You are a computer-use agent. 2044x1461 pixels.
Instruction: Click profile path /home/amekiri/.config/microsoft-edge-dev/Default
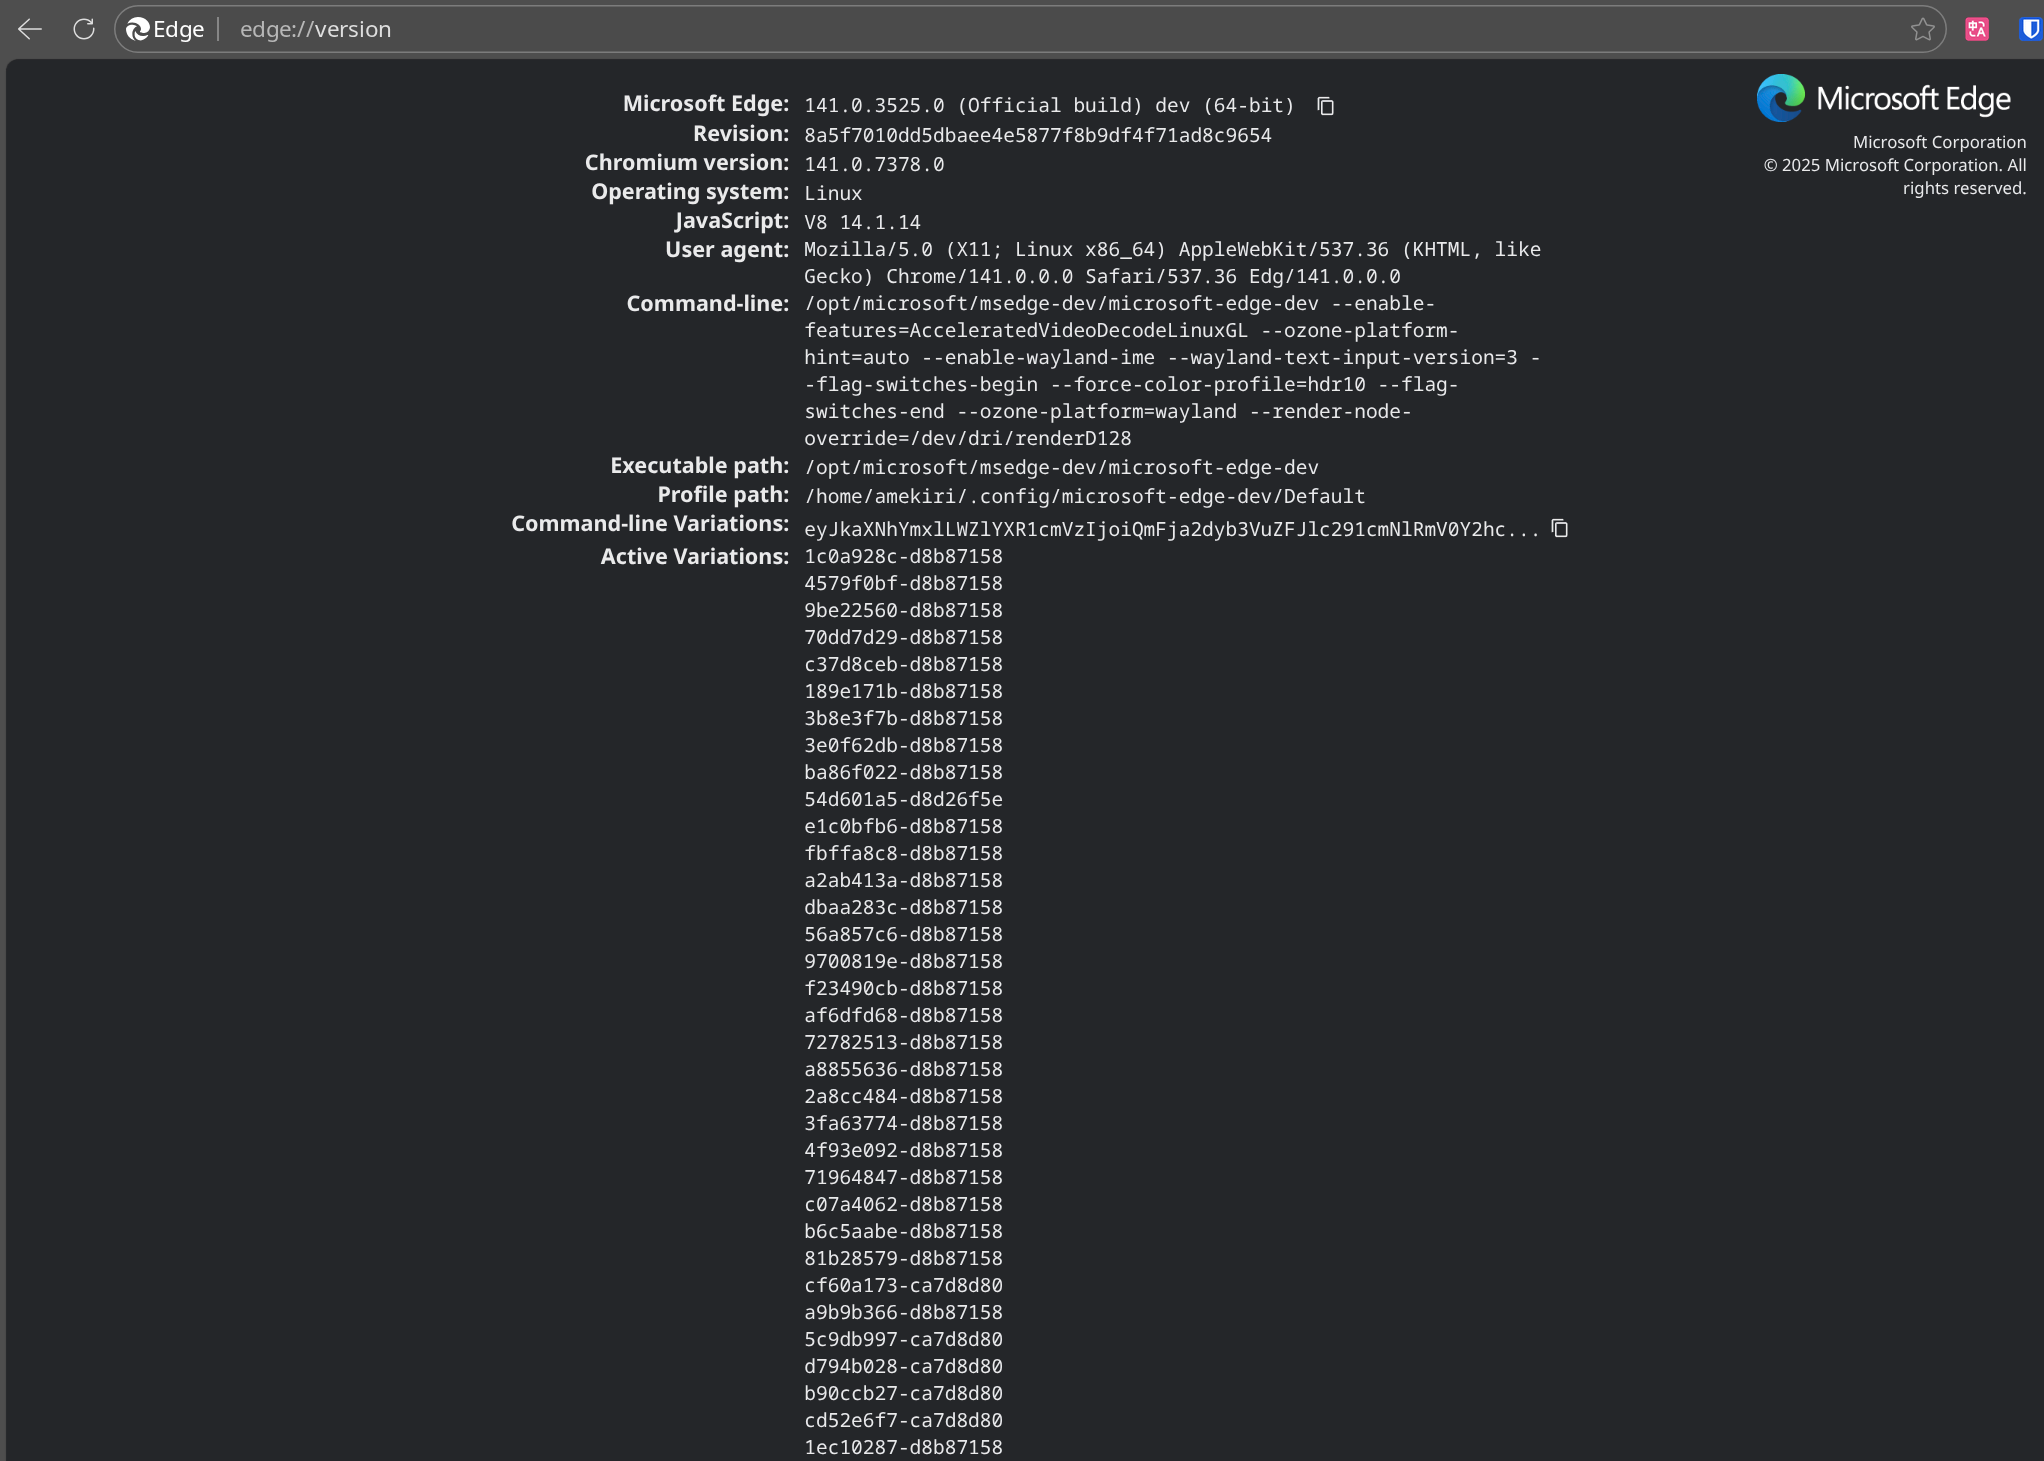click(x=1084, y=496)
